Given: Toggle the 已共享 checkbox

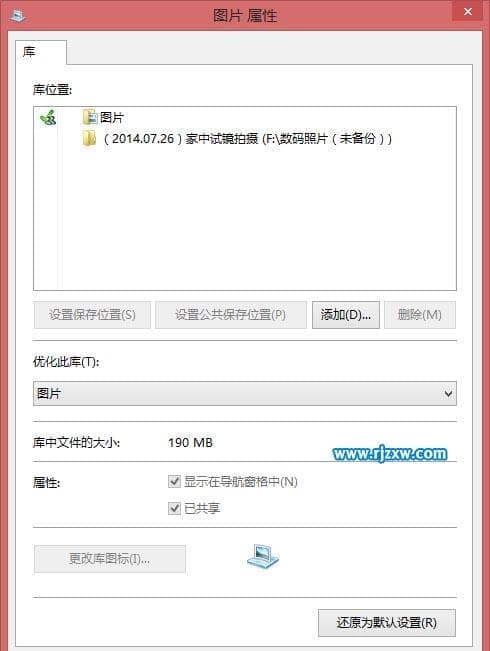Looking at the screenshot, I should pos(174,508).
